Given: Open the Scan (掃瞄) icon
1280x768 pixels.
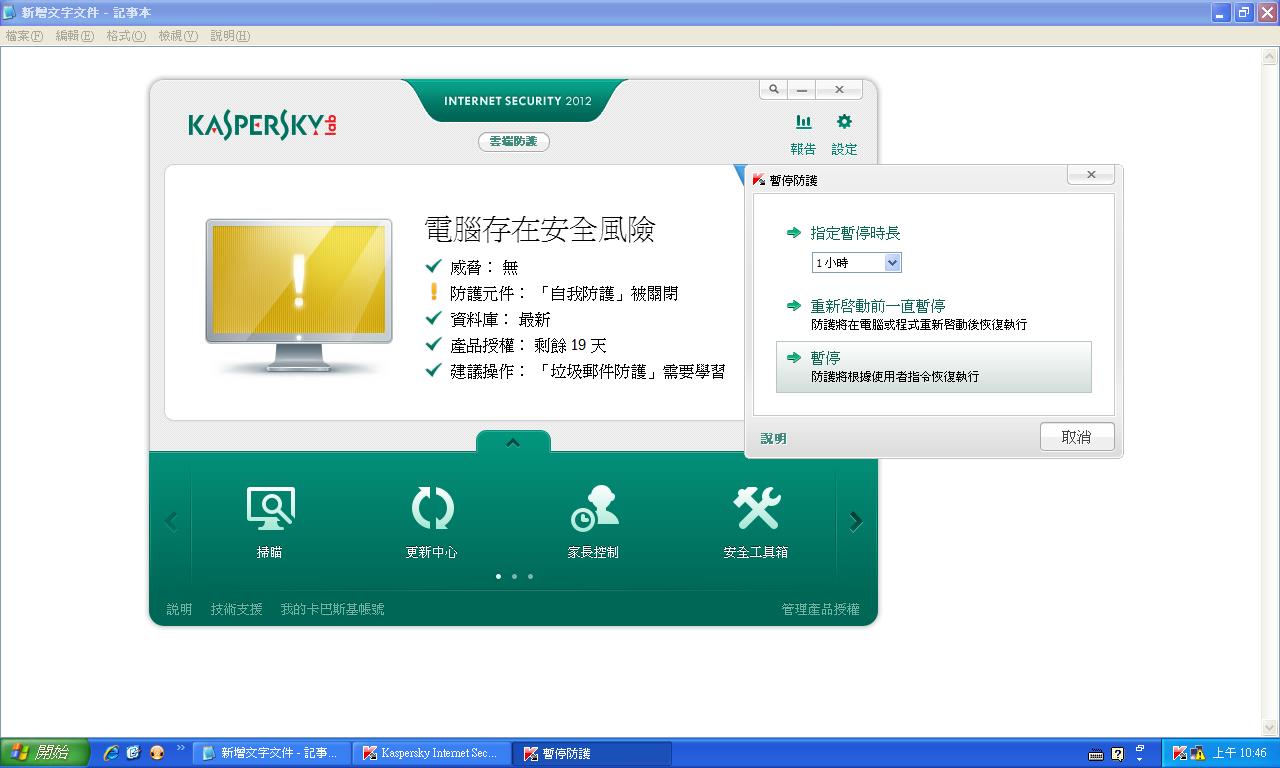Looking at the screenshot, I should [x=270, y=510].
